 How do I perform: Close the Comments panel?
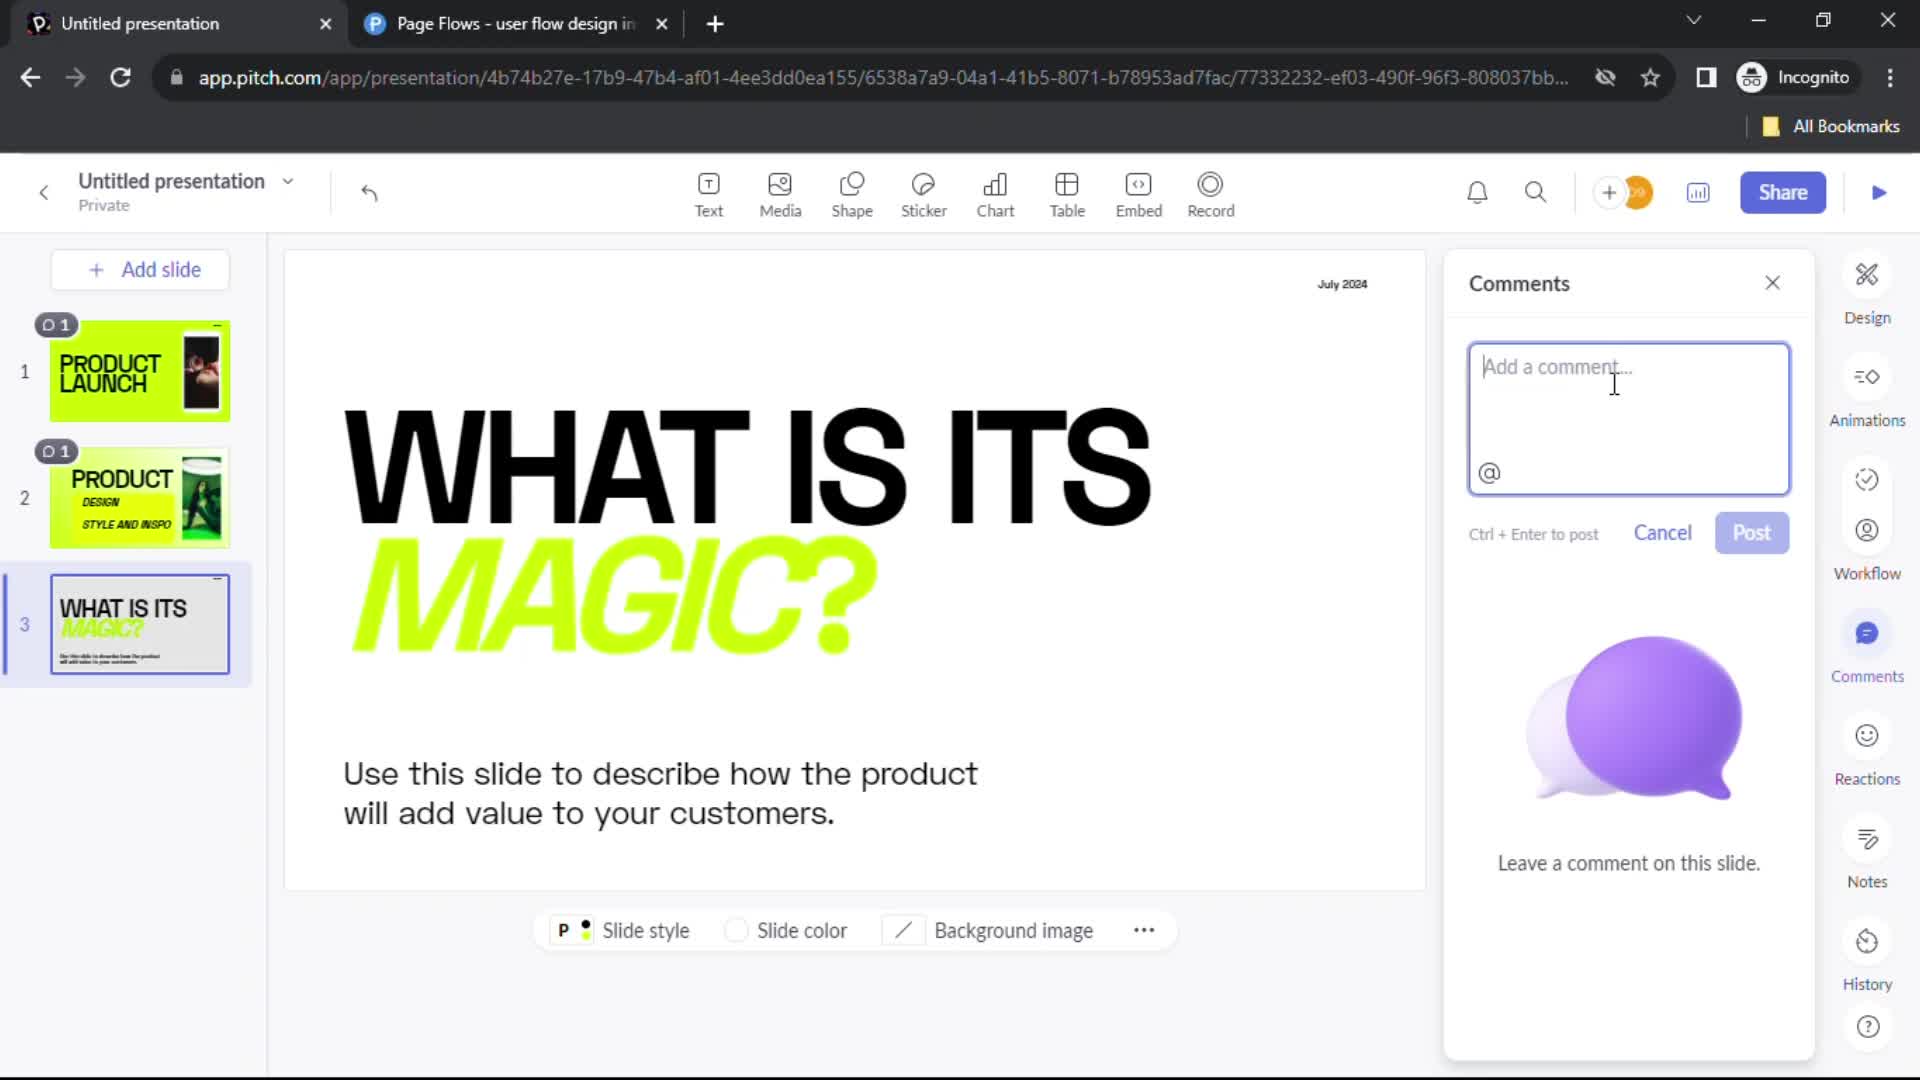1772,282
